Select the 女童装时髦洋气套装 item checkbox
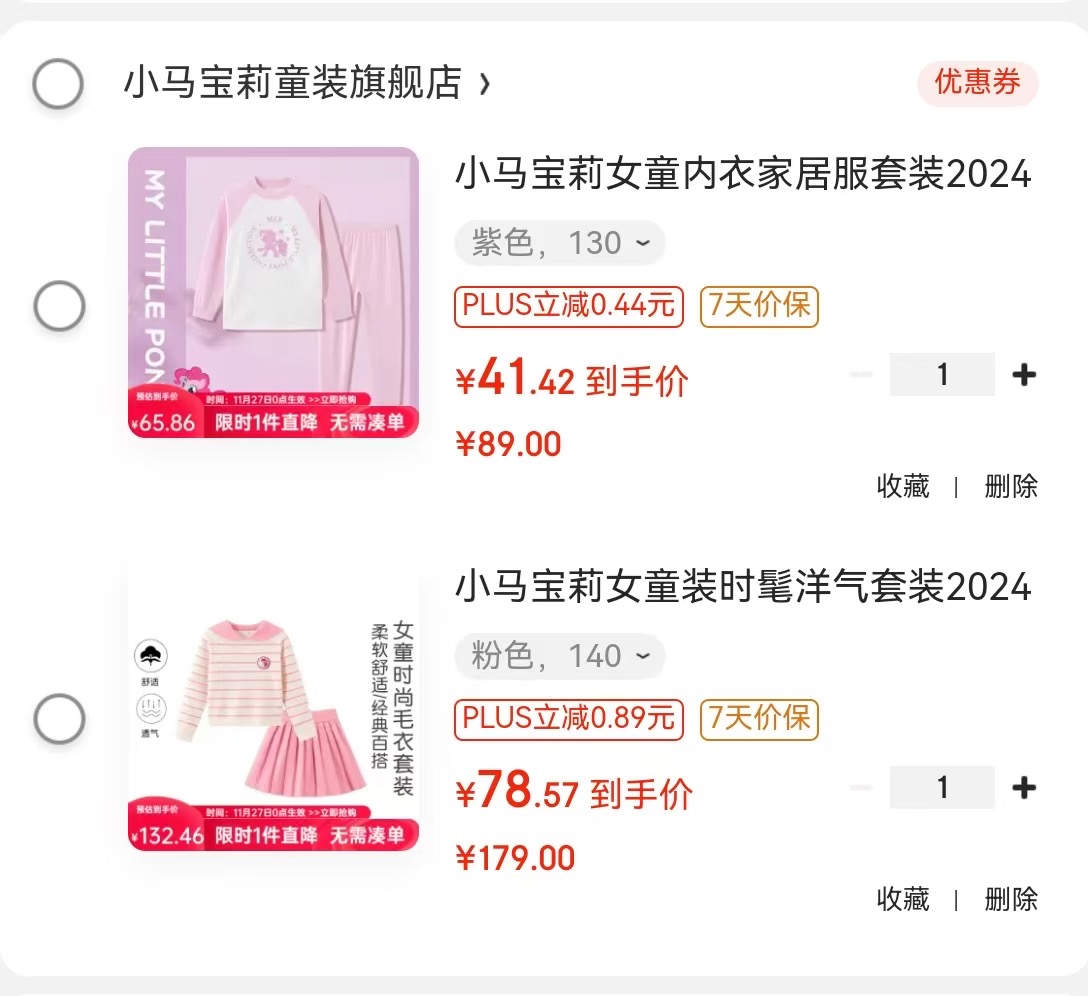Screen dimensions: 1088x996 tap(60, 718)
